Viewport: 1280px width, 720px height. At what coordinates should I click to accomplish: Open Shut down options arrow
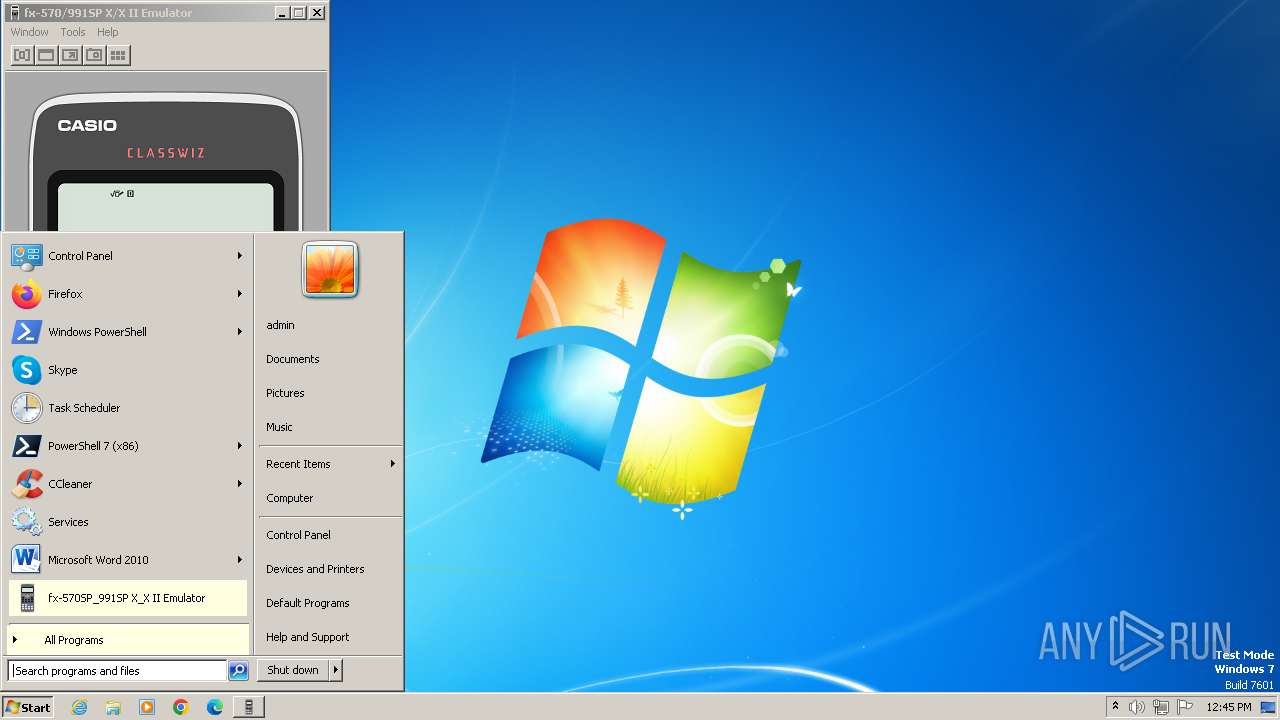[x=336, y=670]
